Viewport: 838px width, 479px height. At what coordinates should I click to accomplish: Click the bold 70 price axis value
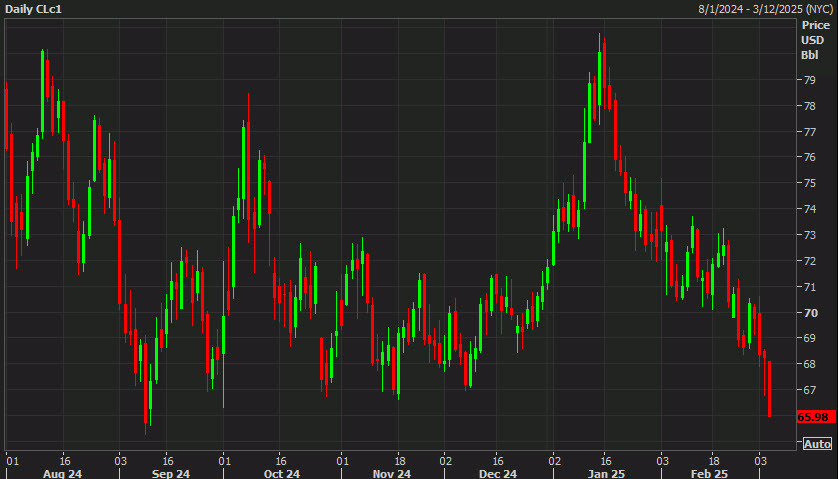click(810, 313)
